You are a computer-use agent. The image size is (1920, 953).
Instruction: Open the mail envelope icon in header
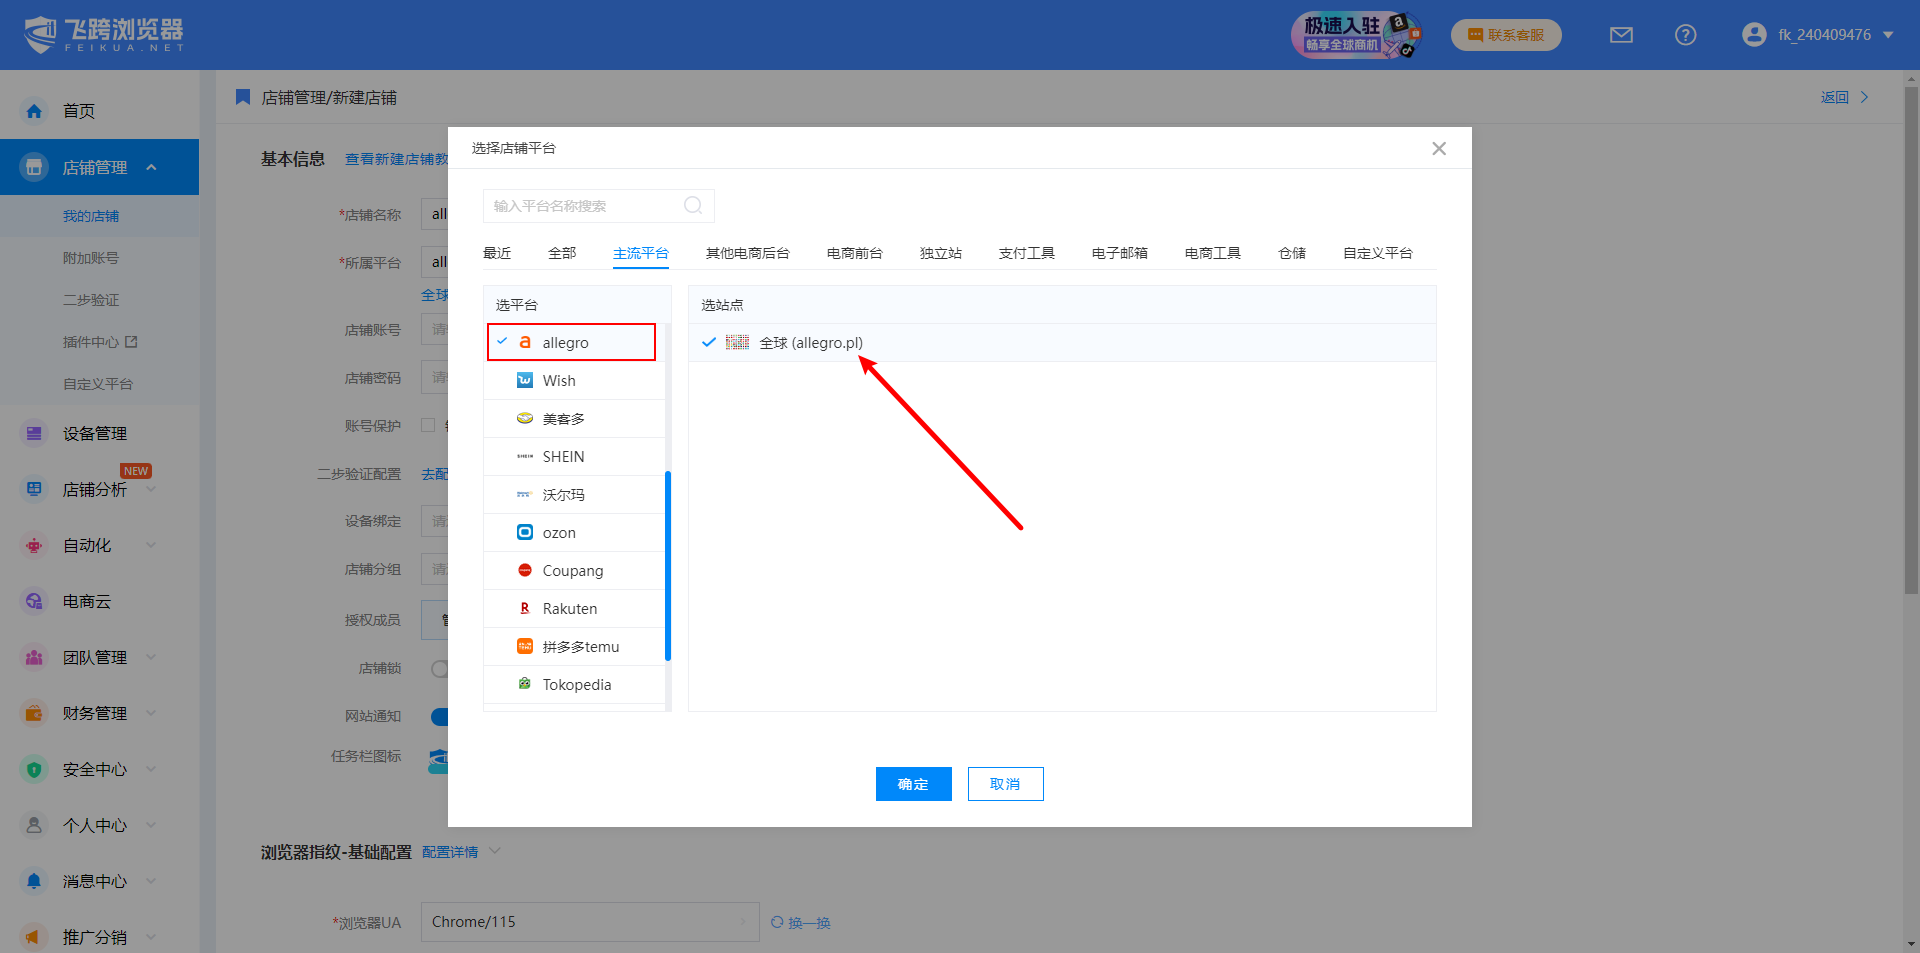tap(1621, 35)
